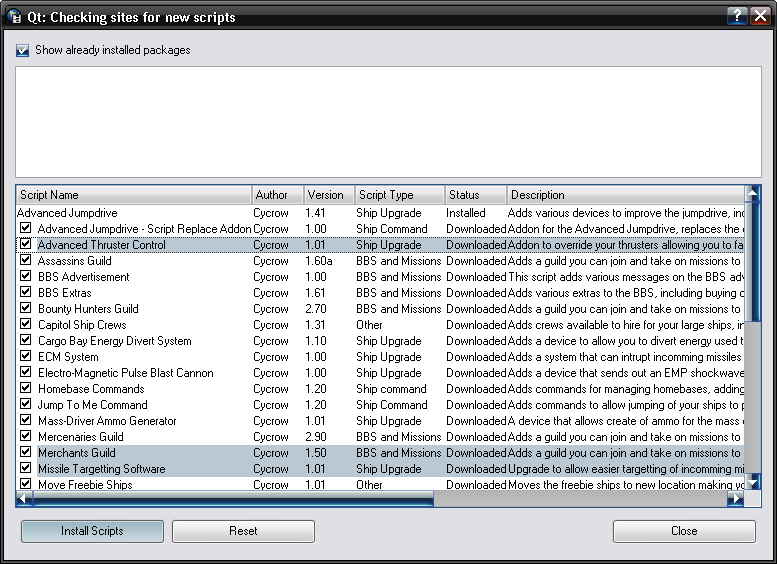The image size is (777, 564).
Task: Click the vertical scrollbar thumb
Action: point(753,261)
